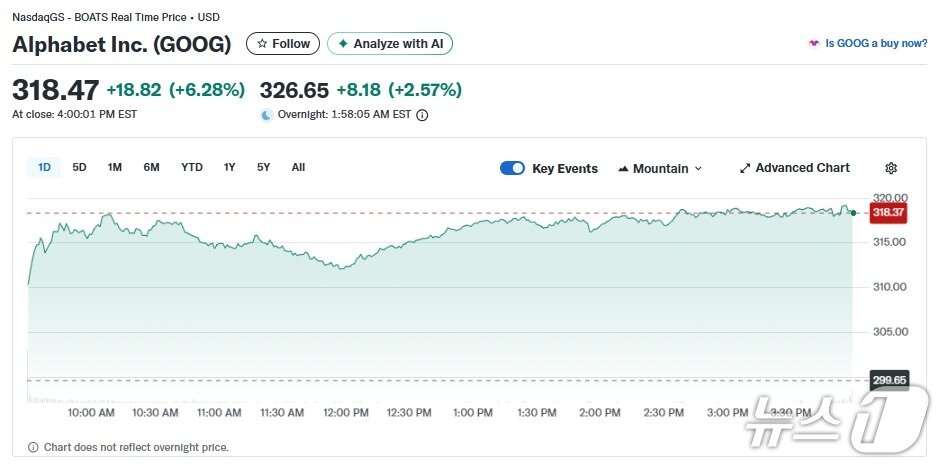Click the 299.65 previous close marker
Viewport: 943px width, 467px height.
pos(888,380)
